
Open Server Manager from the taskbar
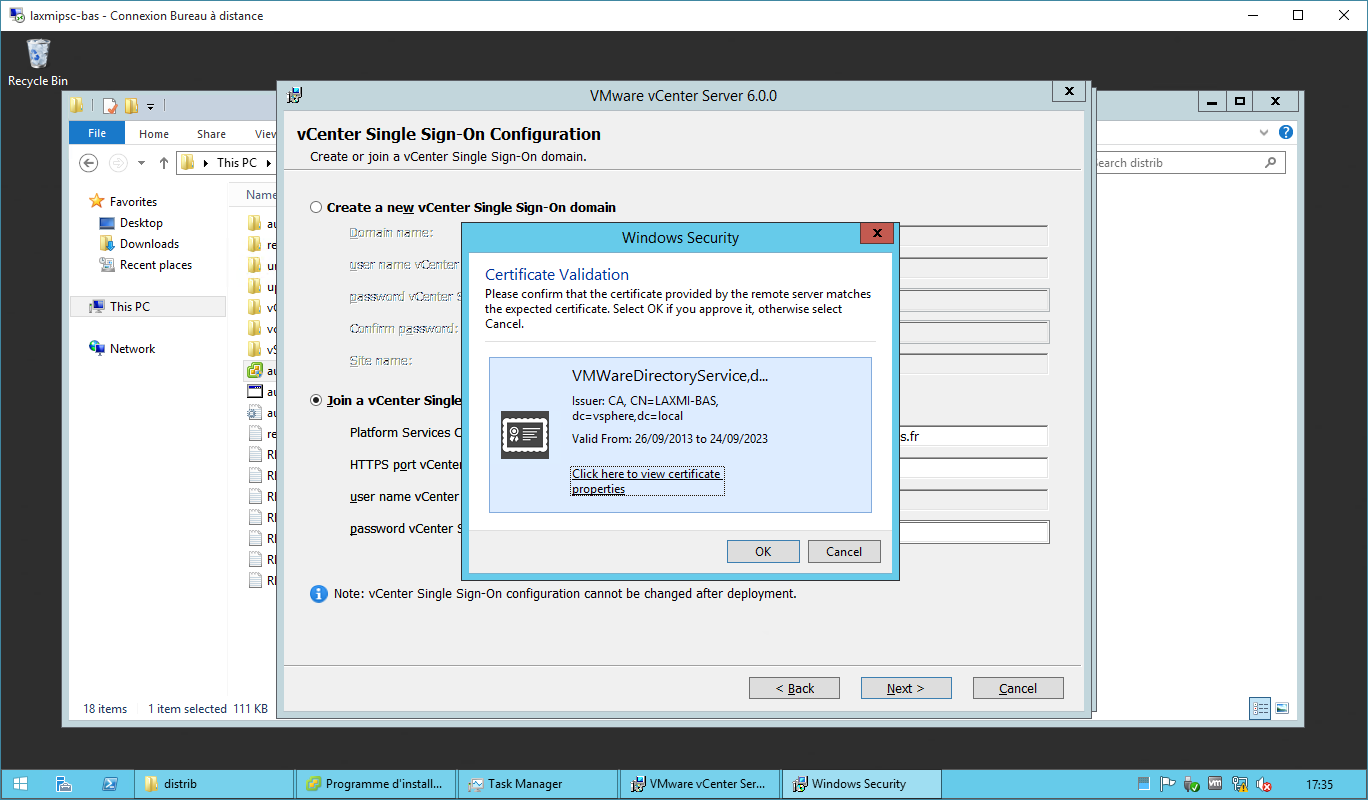coord(64,784)
